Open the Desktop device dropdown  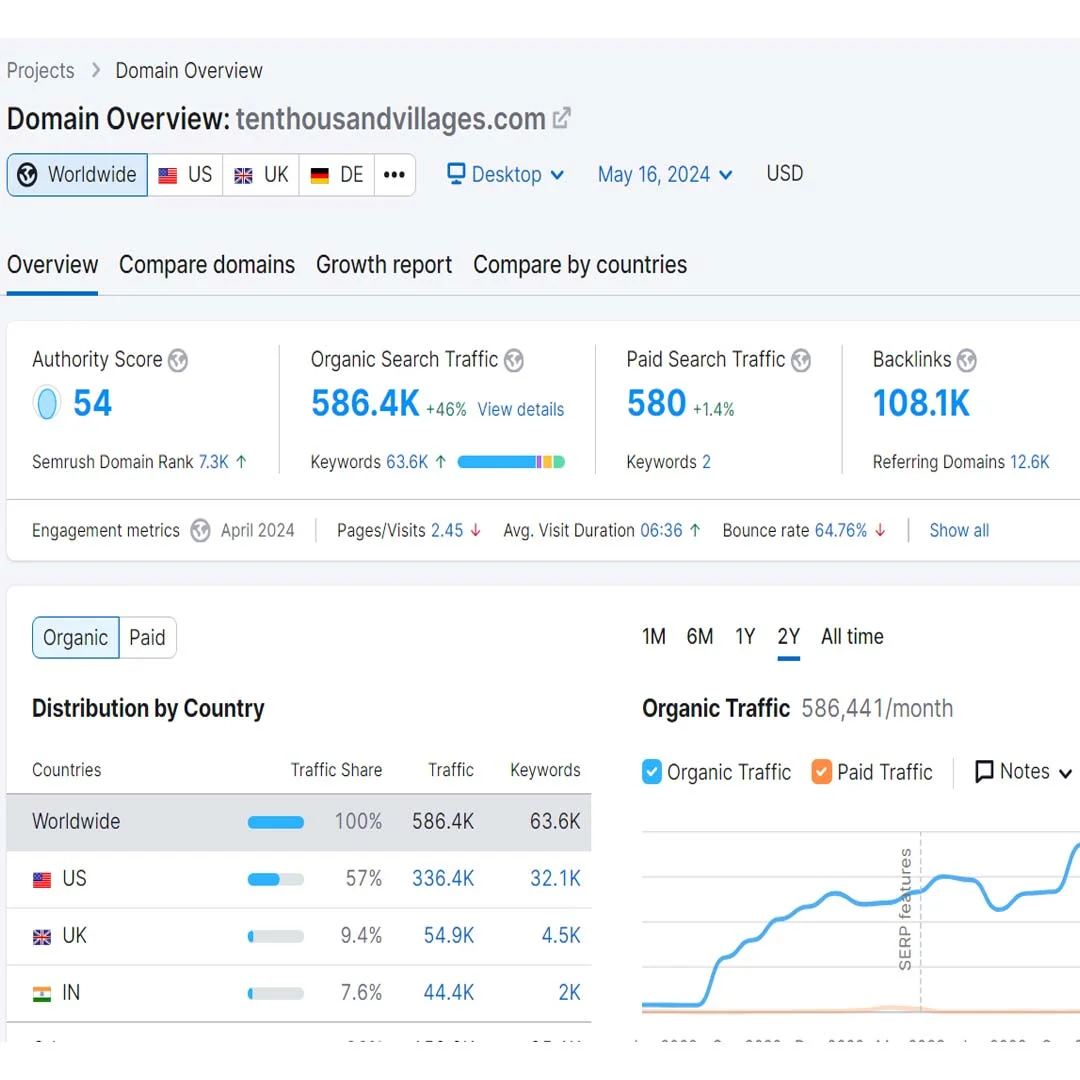(x=506, y=174)
